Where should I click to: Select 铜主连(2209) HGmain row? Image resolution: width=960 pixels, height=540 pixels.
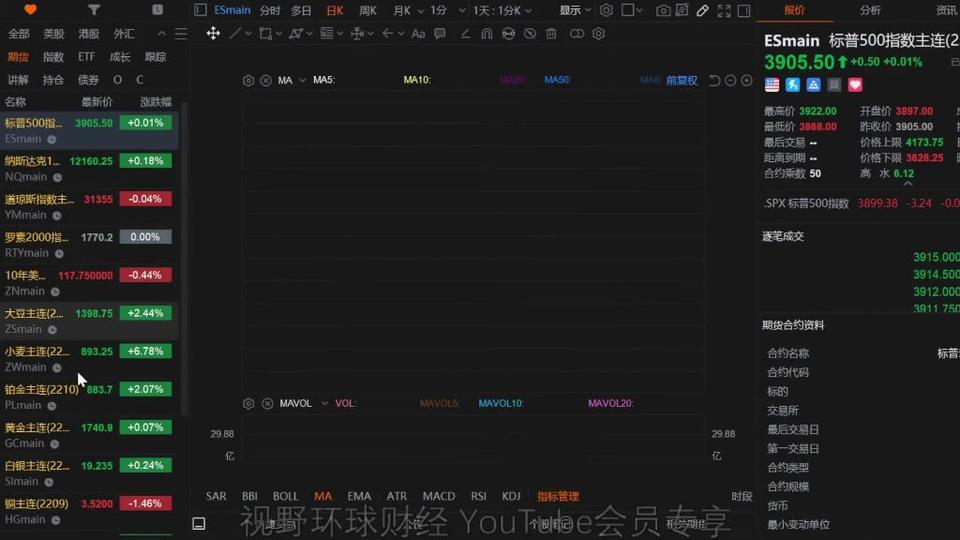coord(89,511)
